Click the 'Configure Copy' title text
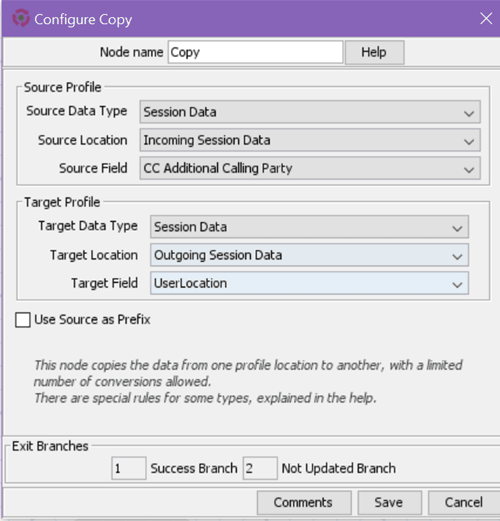This screenshot has width=500, height=521. [x=83, y=20]
